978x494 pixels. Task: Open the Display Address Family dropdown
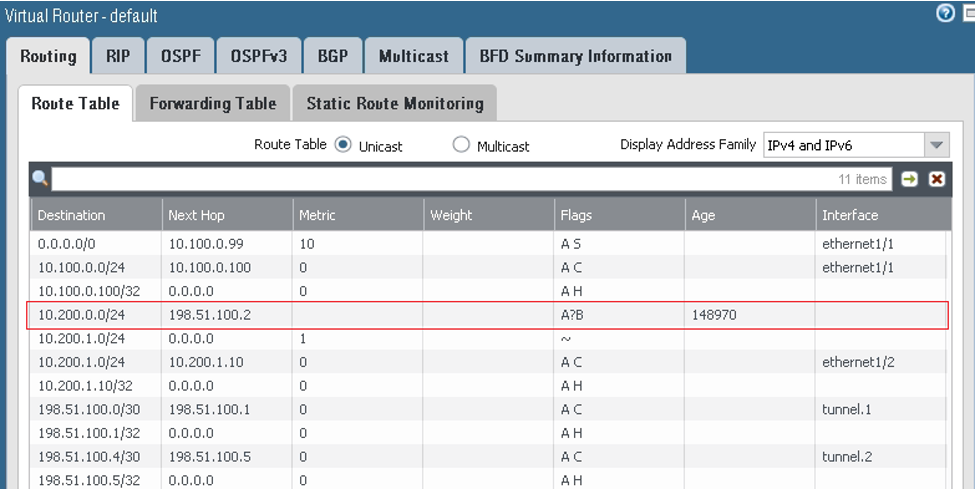pos(844,145)
